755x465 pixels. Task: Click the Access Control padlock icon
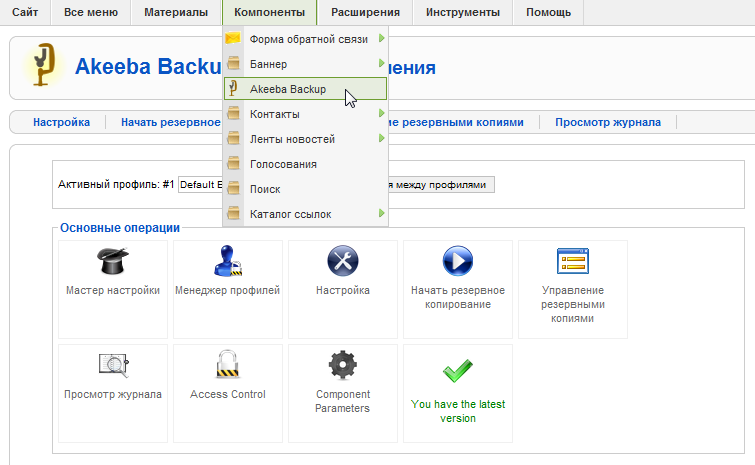click(228, 364)
